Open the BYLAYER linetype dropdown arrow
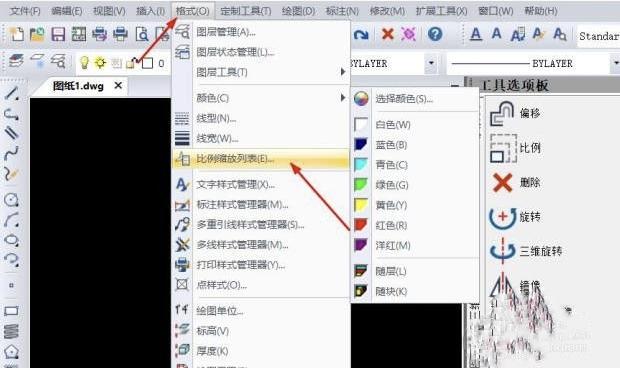620x368 pixels. (616, 63)
